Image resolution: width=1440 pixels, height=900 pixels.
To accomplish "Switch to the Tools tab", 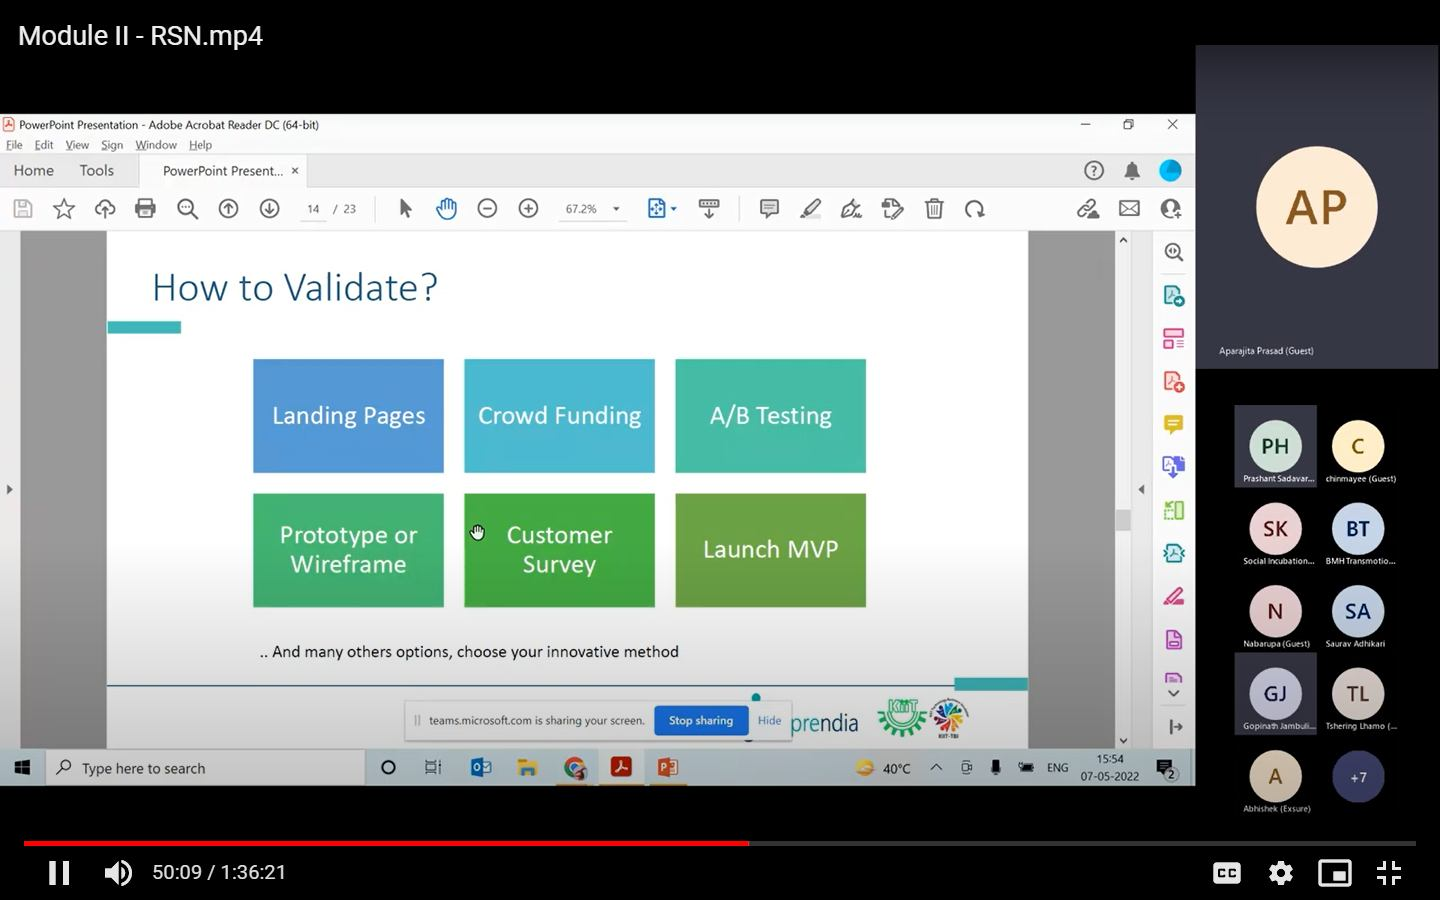I will pyautogui.click(x=97, y=170).
